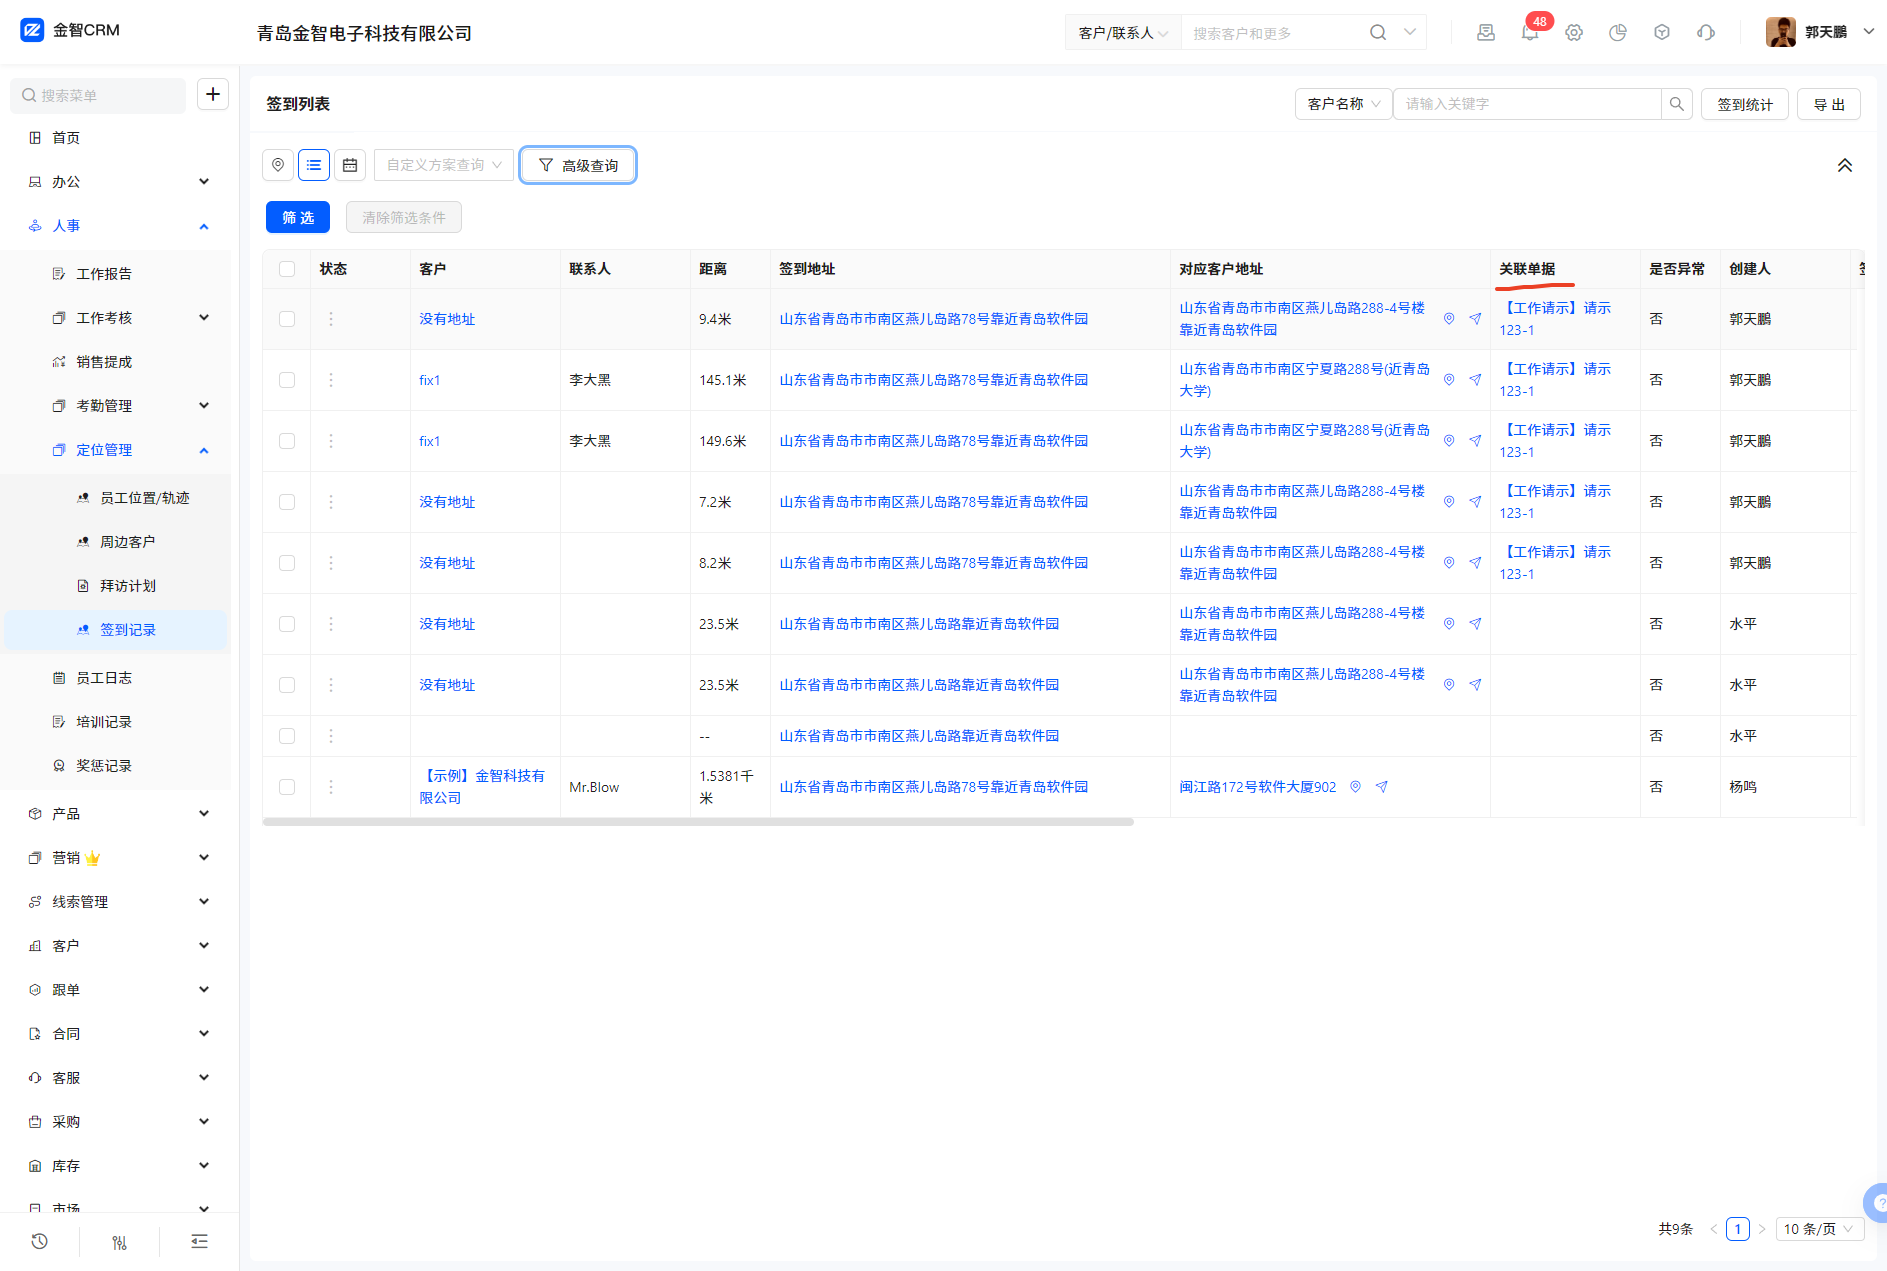1887x1271 pixels.
Task: Click the customer service headset icon
Action: (1706, 33)
